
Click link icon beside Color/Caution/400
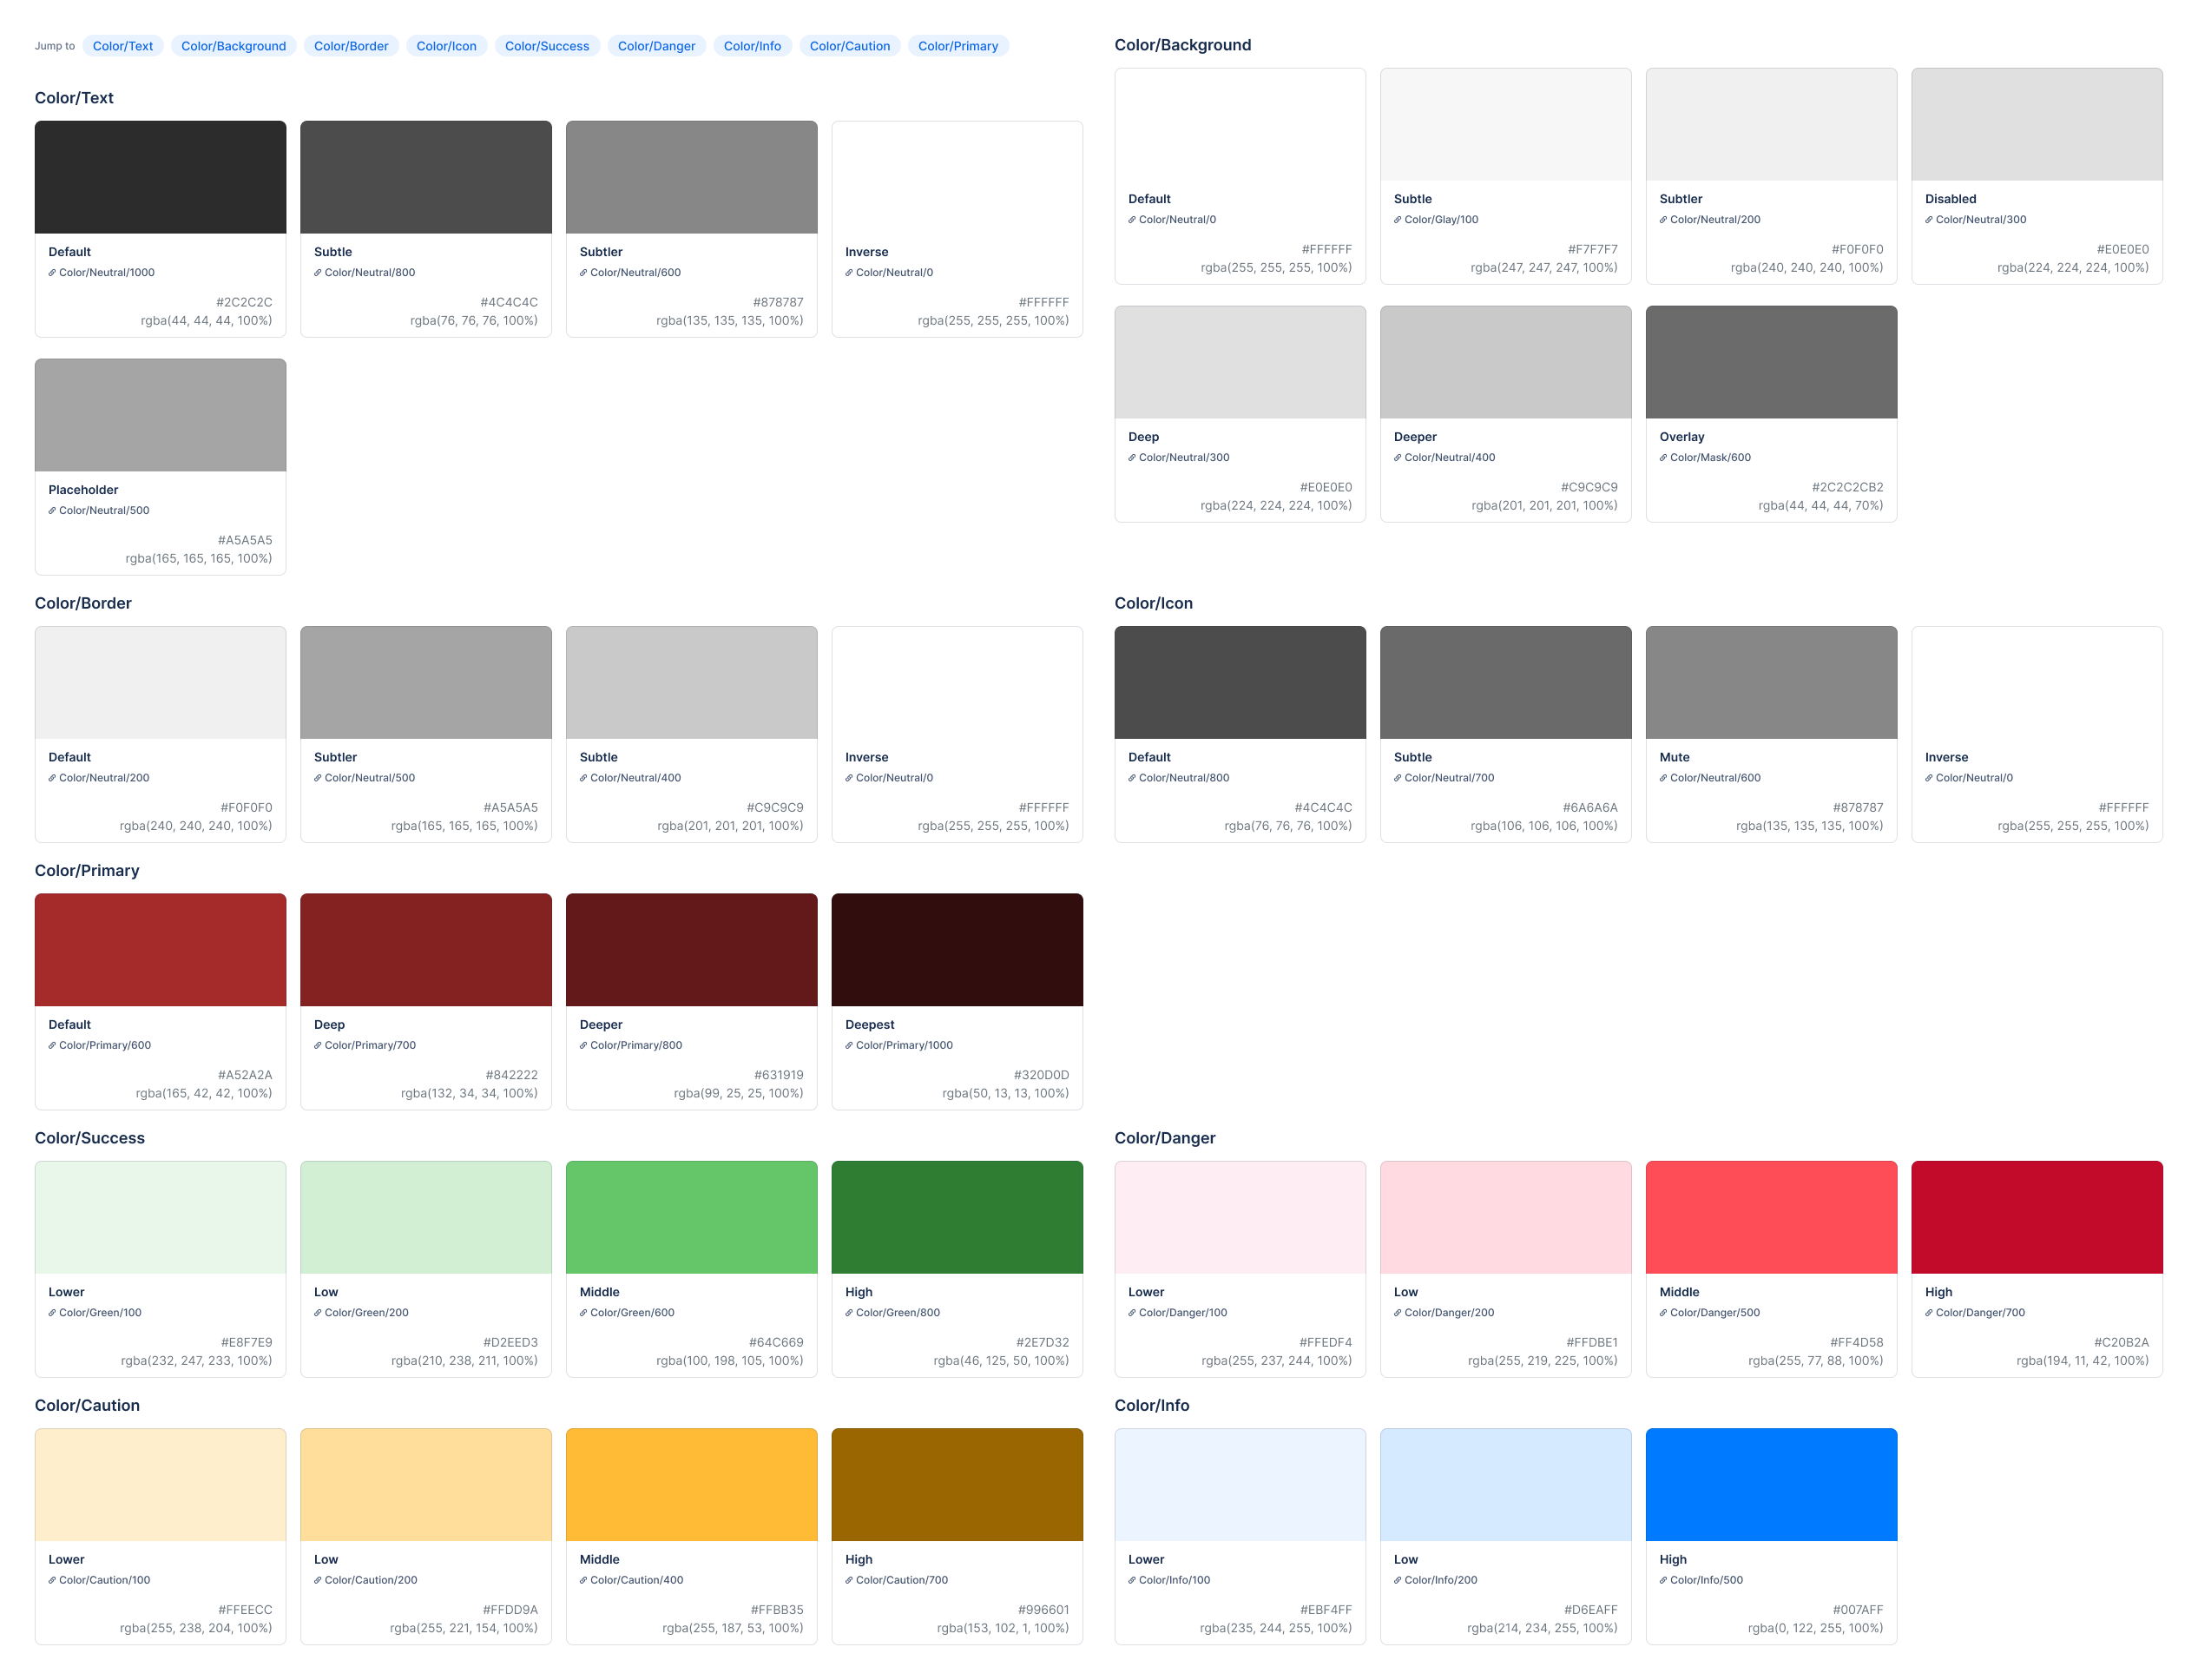583,1581
